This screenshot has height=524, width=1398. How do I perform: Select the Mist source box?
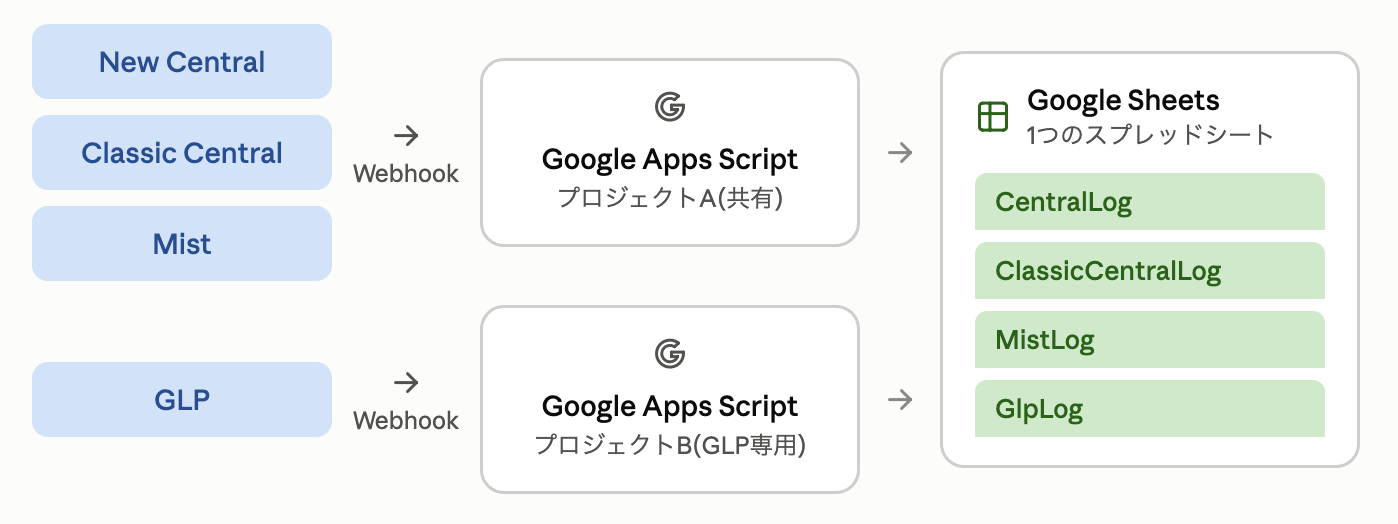pos(182,244)
